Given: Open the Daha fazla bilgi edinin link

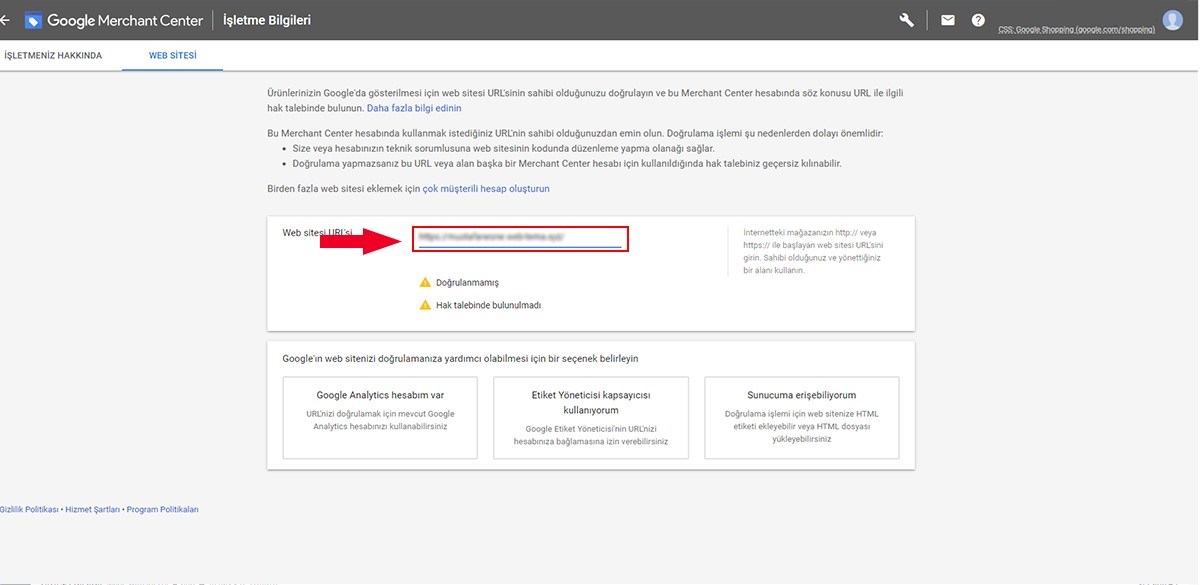Looking at the screenshot, I should [x=414, y=108].
